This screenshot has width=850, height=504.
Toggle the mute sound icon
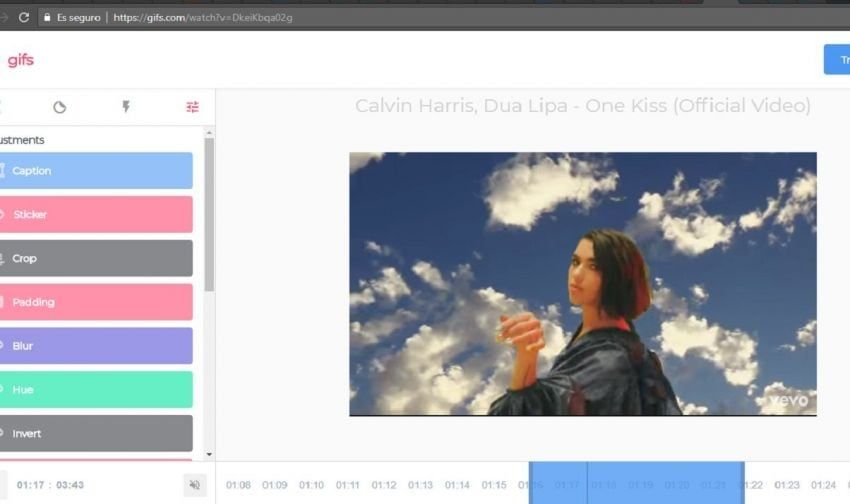point(194,485)
